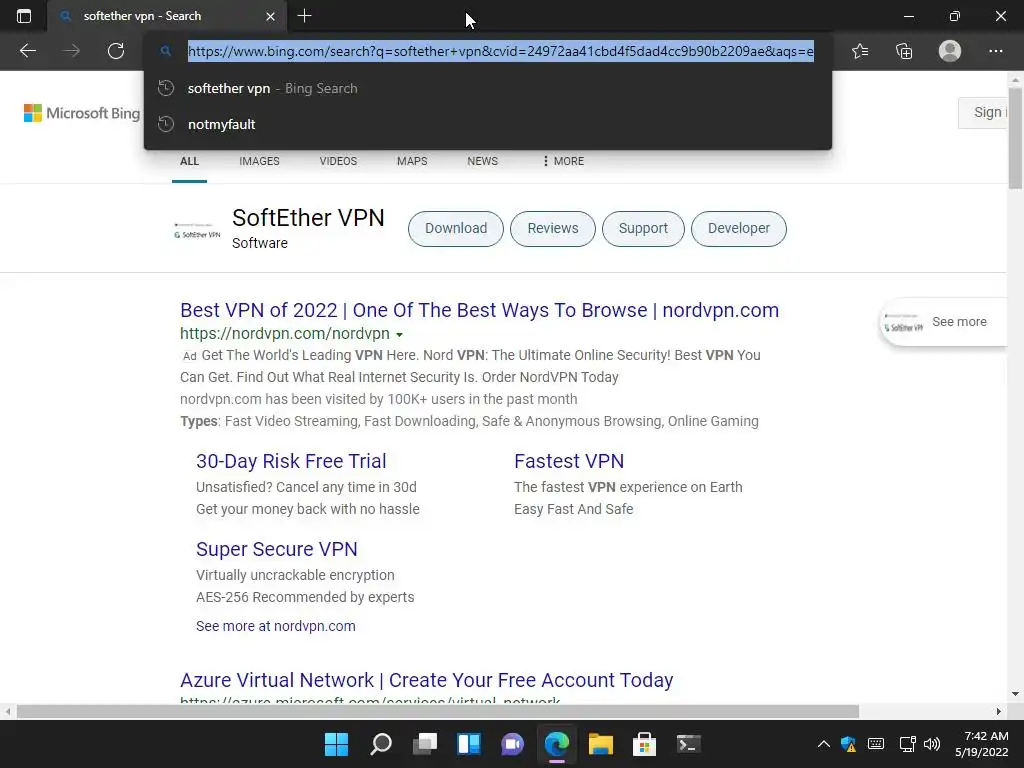
Task: Open Edge Settings and more menu
Action: pos(995,51)
